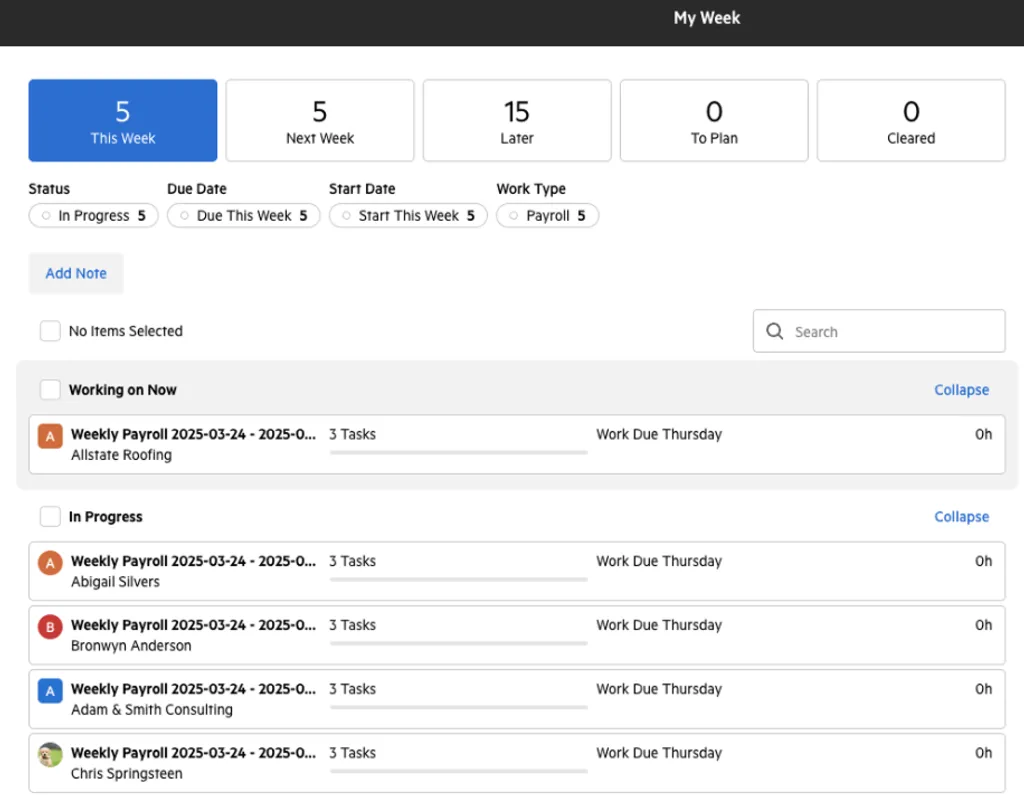Click the Bronwyn Anderson task progress bar
The height and width of the screenshot is (795, 1024).
point(458,643)
